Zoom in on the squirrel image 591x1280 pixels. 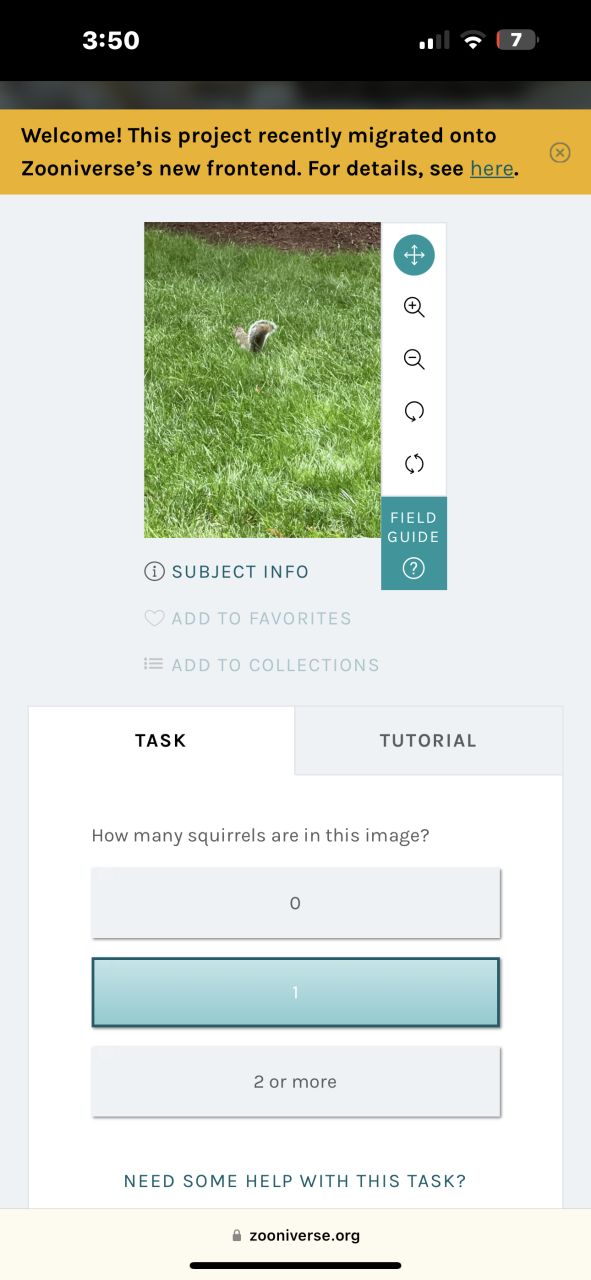coord(414,307)
